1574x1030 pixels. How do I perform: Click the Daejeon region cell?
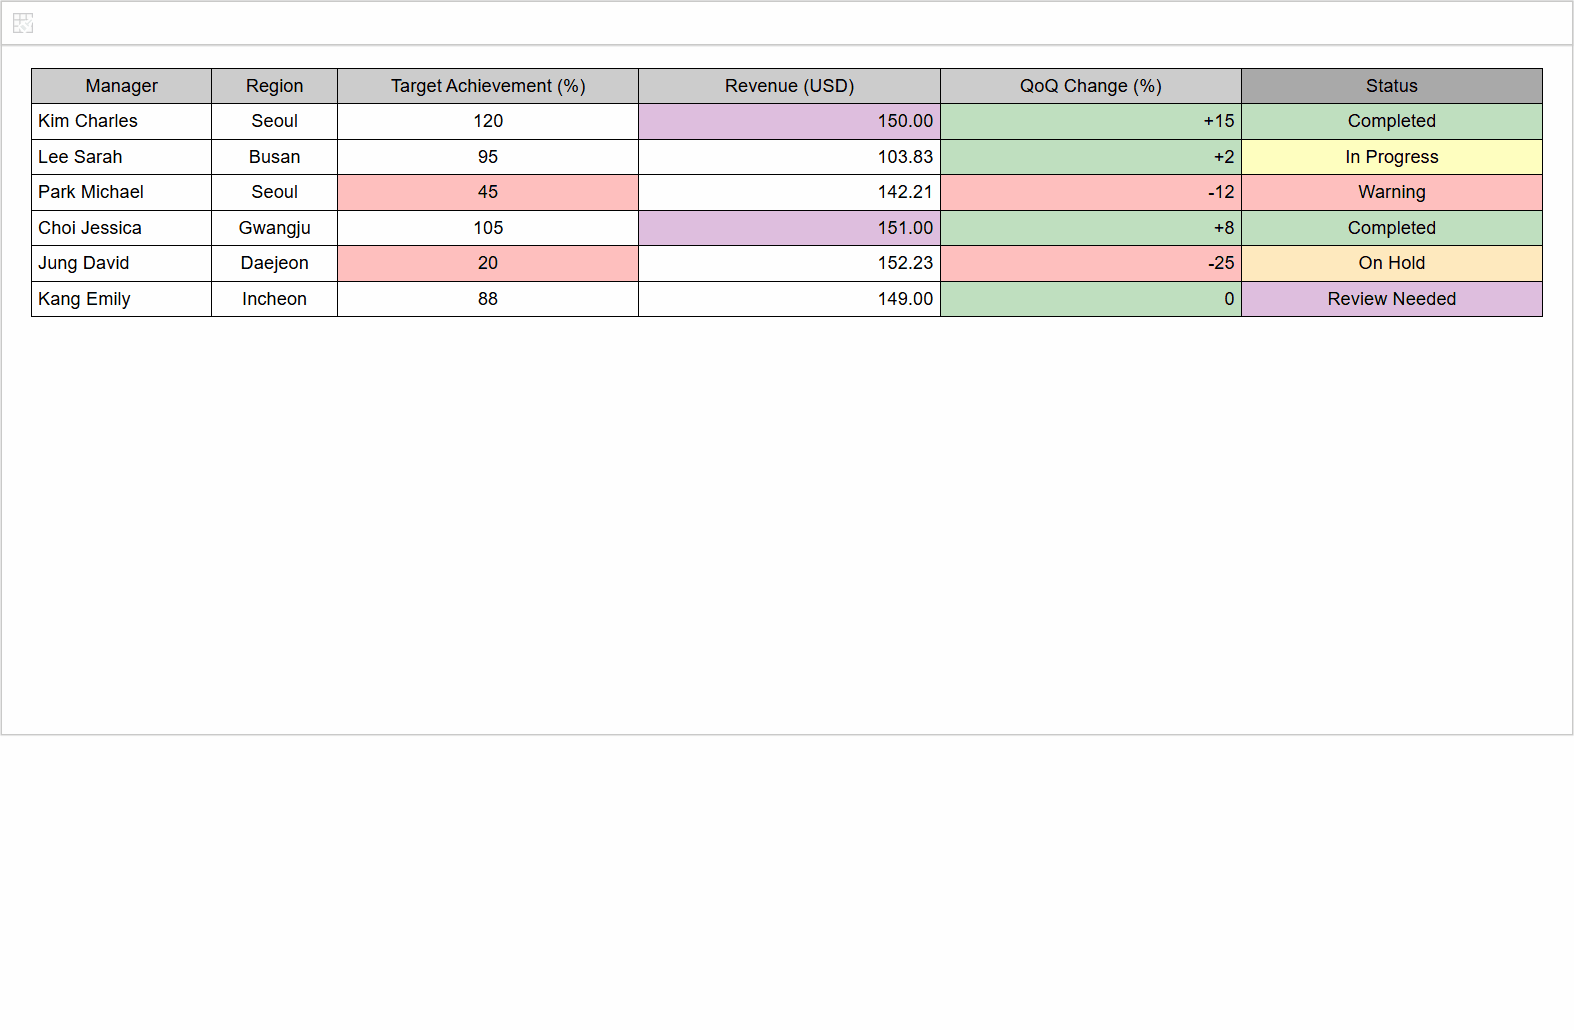tap(274, 263)
